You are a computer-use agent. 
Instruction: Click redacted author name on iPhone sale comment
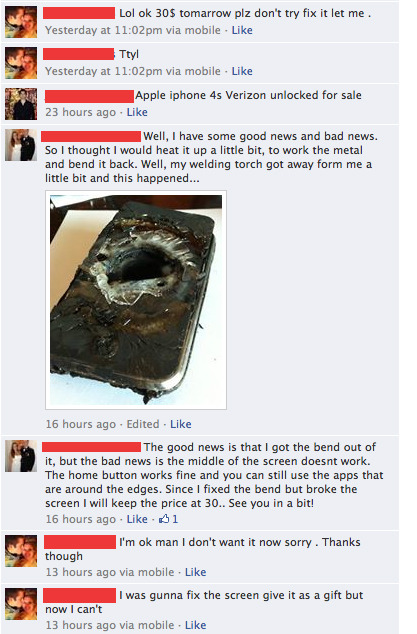click(x=89, y=96)
